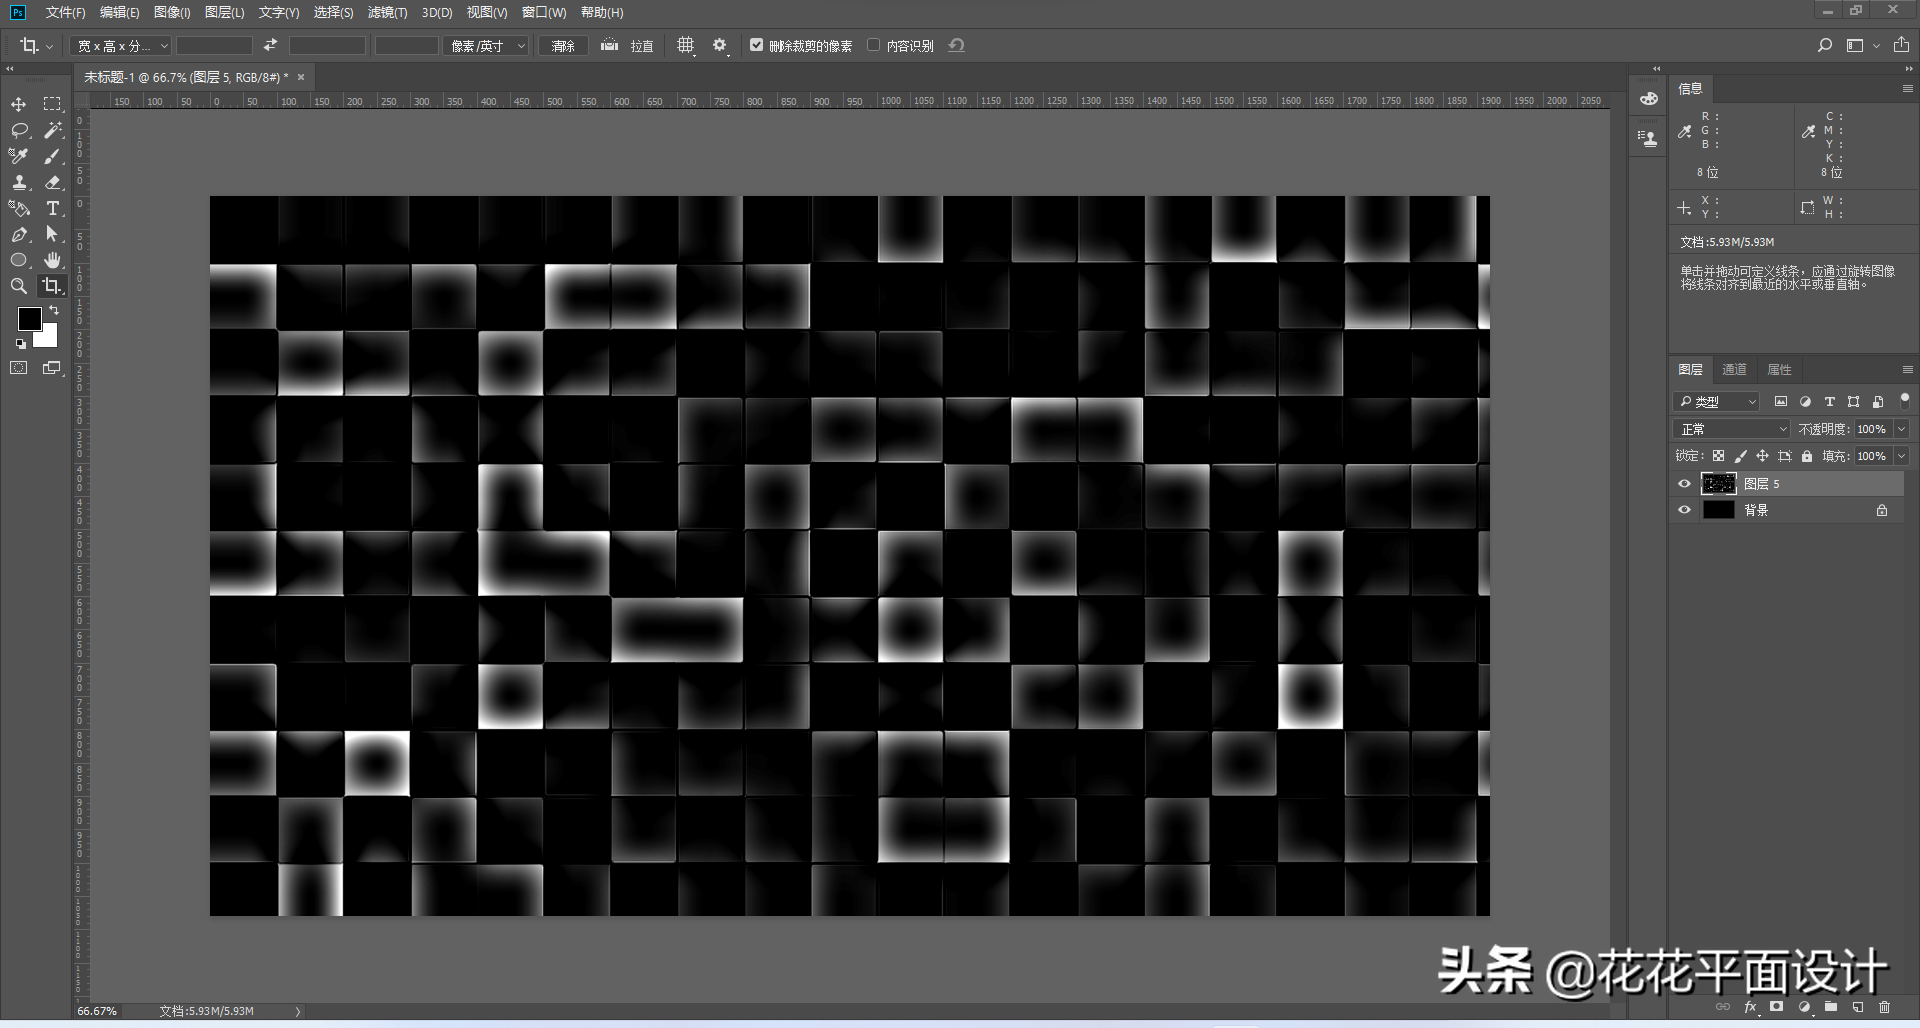
Task: Open the fill percentage dropdown arrow
Action: [x=1901, y=456]
